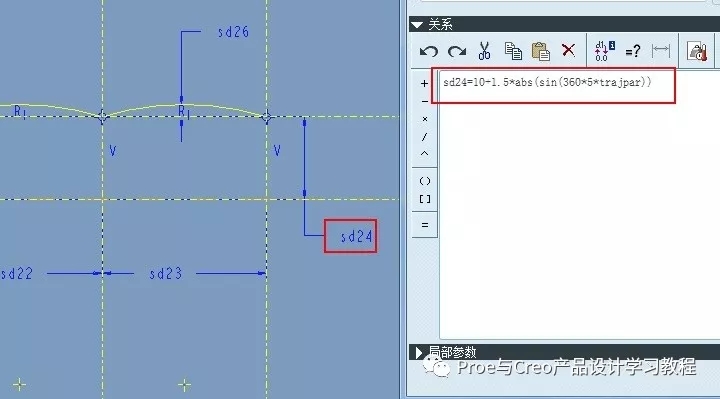Select the sd26 dimension label
Viewport: 720px width, 399px height.
pyautogui.click(x=233, y=32)
